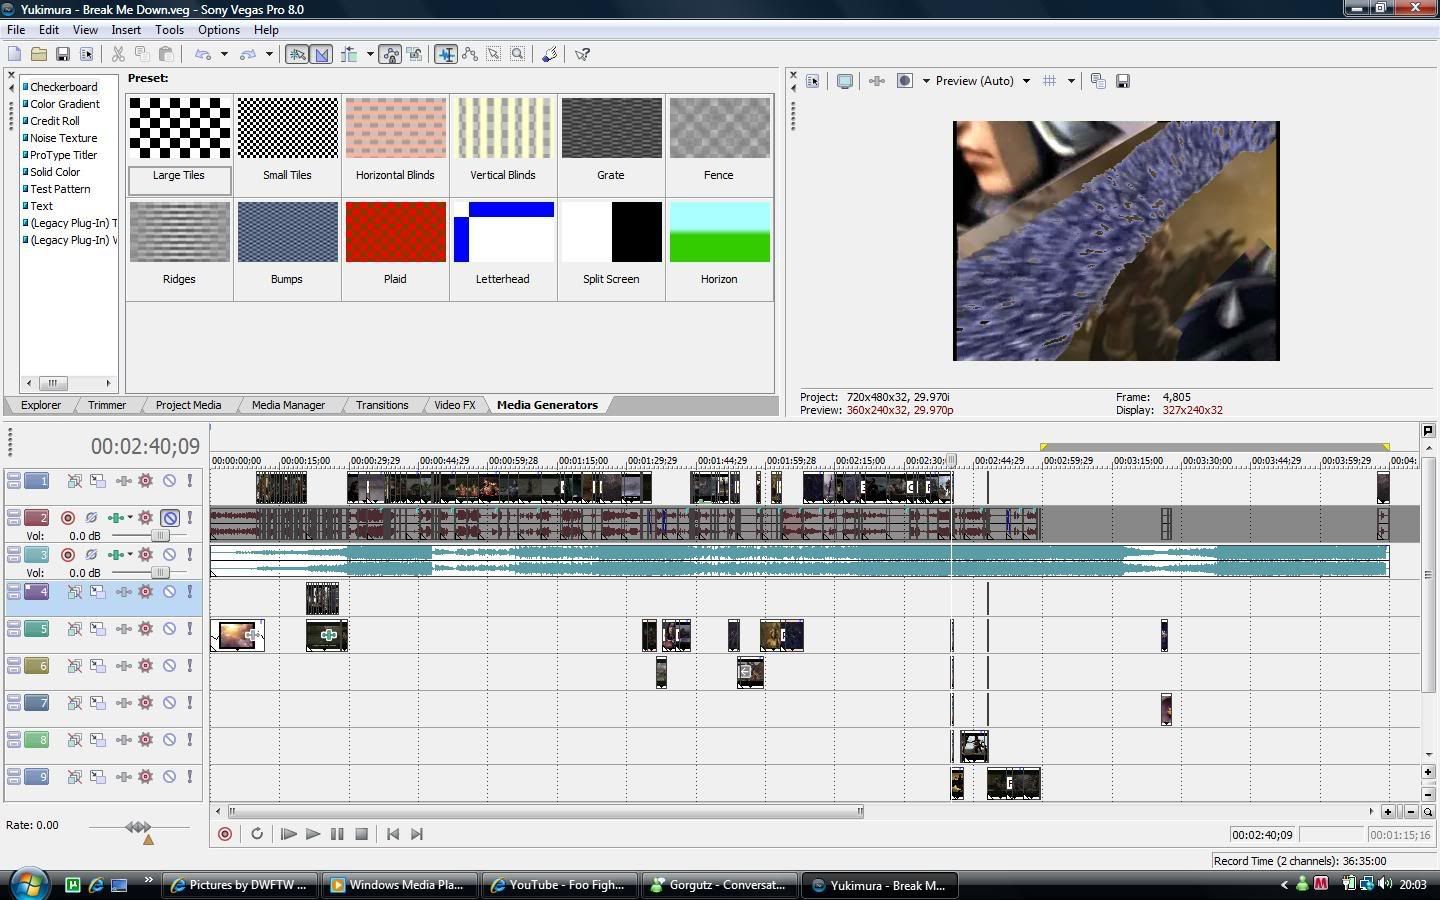The width and height of the screenshot is (1440, 900).
Task: Open the Insert menu
Action: pyautogui.click(x=126, y=30)
